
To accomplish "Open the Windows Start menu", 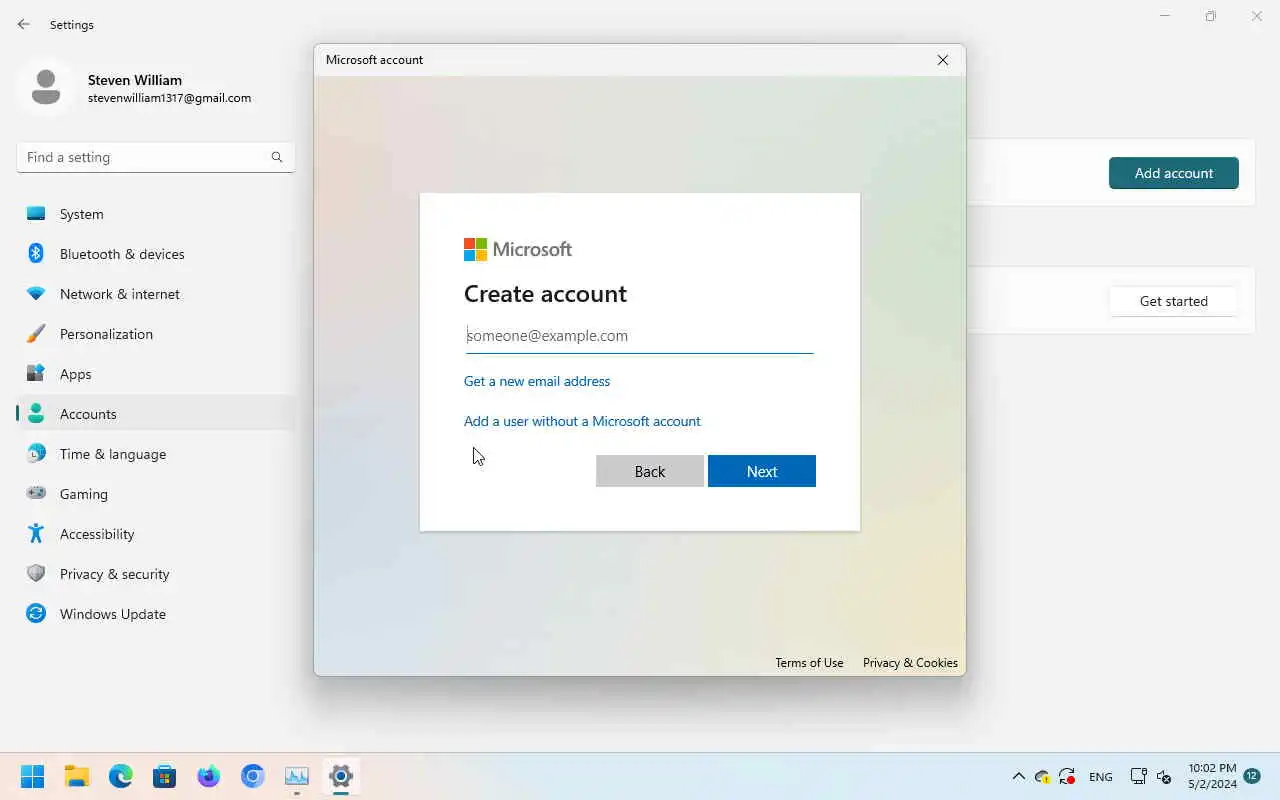I will pos(32,776).
